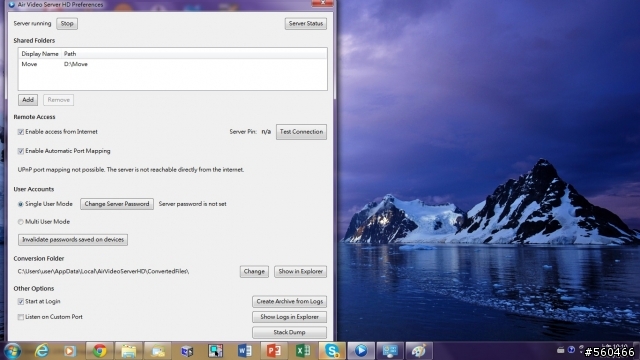The width and height of the screenshot is (640, 360).
Task: Open Windows Explorer folder icon
Action: [x=129, y=351]
